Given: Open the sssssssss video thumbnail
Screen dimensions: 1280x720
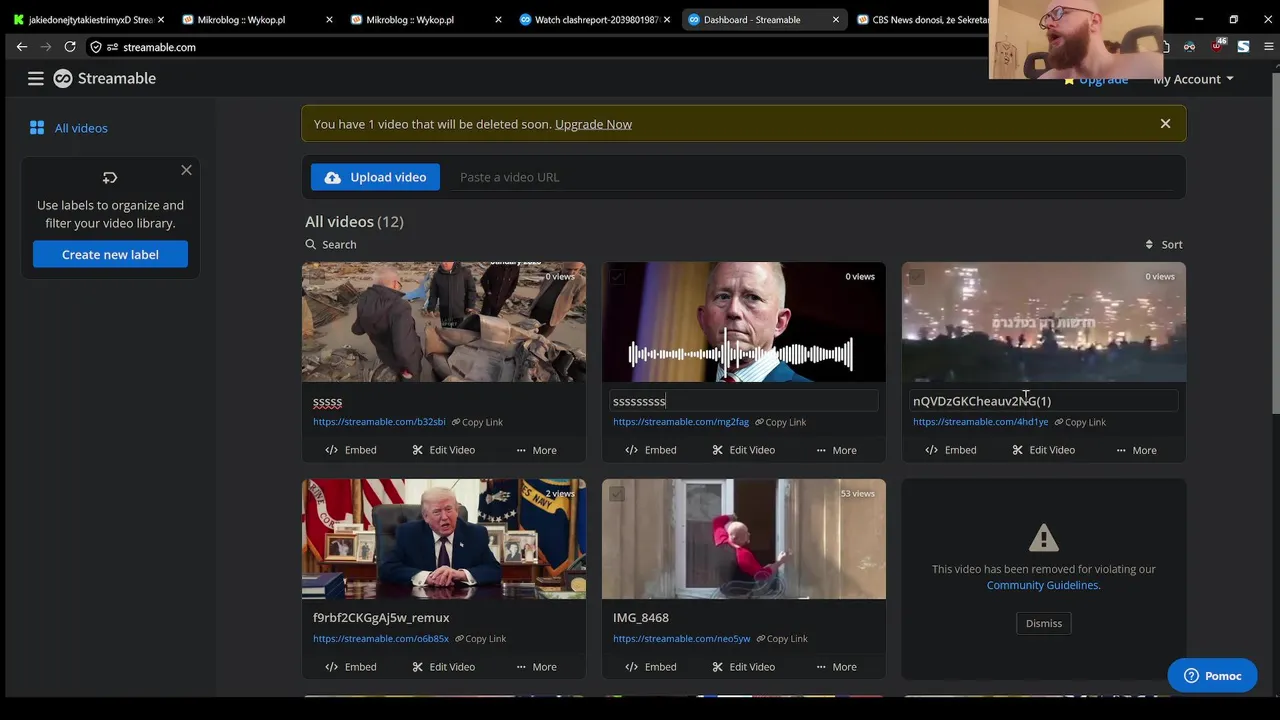Looking at the screenshot, I should click(744, 322).
